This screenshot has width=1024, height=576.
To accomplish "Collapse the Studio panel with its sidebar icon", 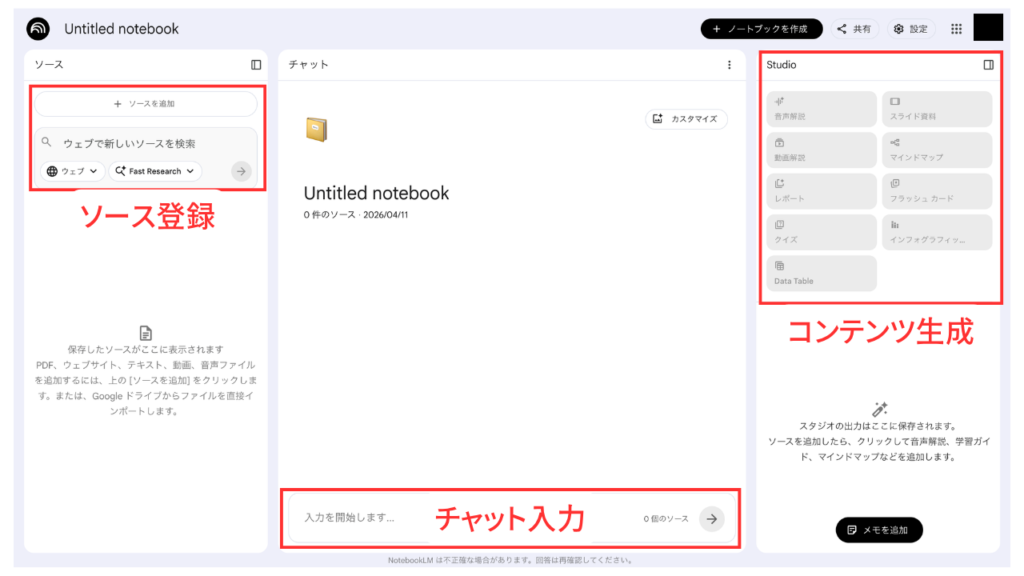I will [988, 65].
